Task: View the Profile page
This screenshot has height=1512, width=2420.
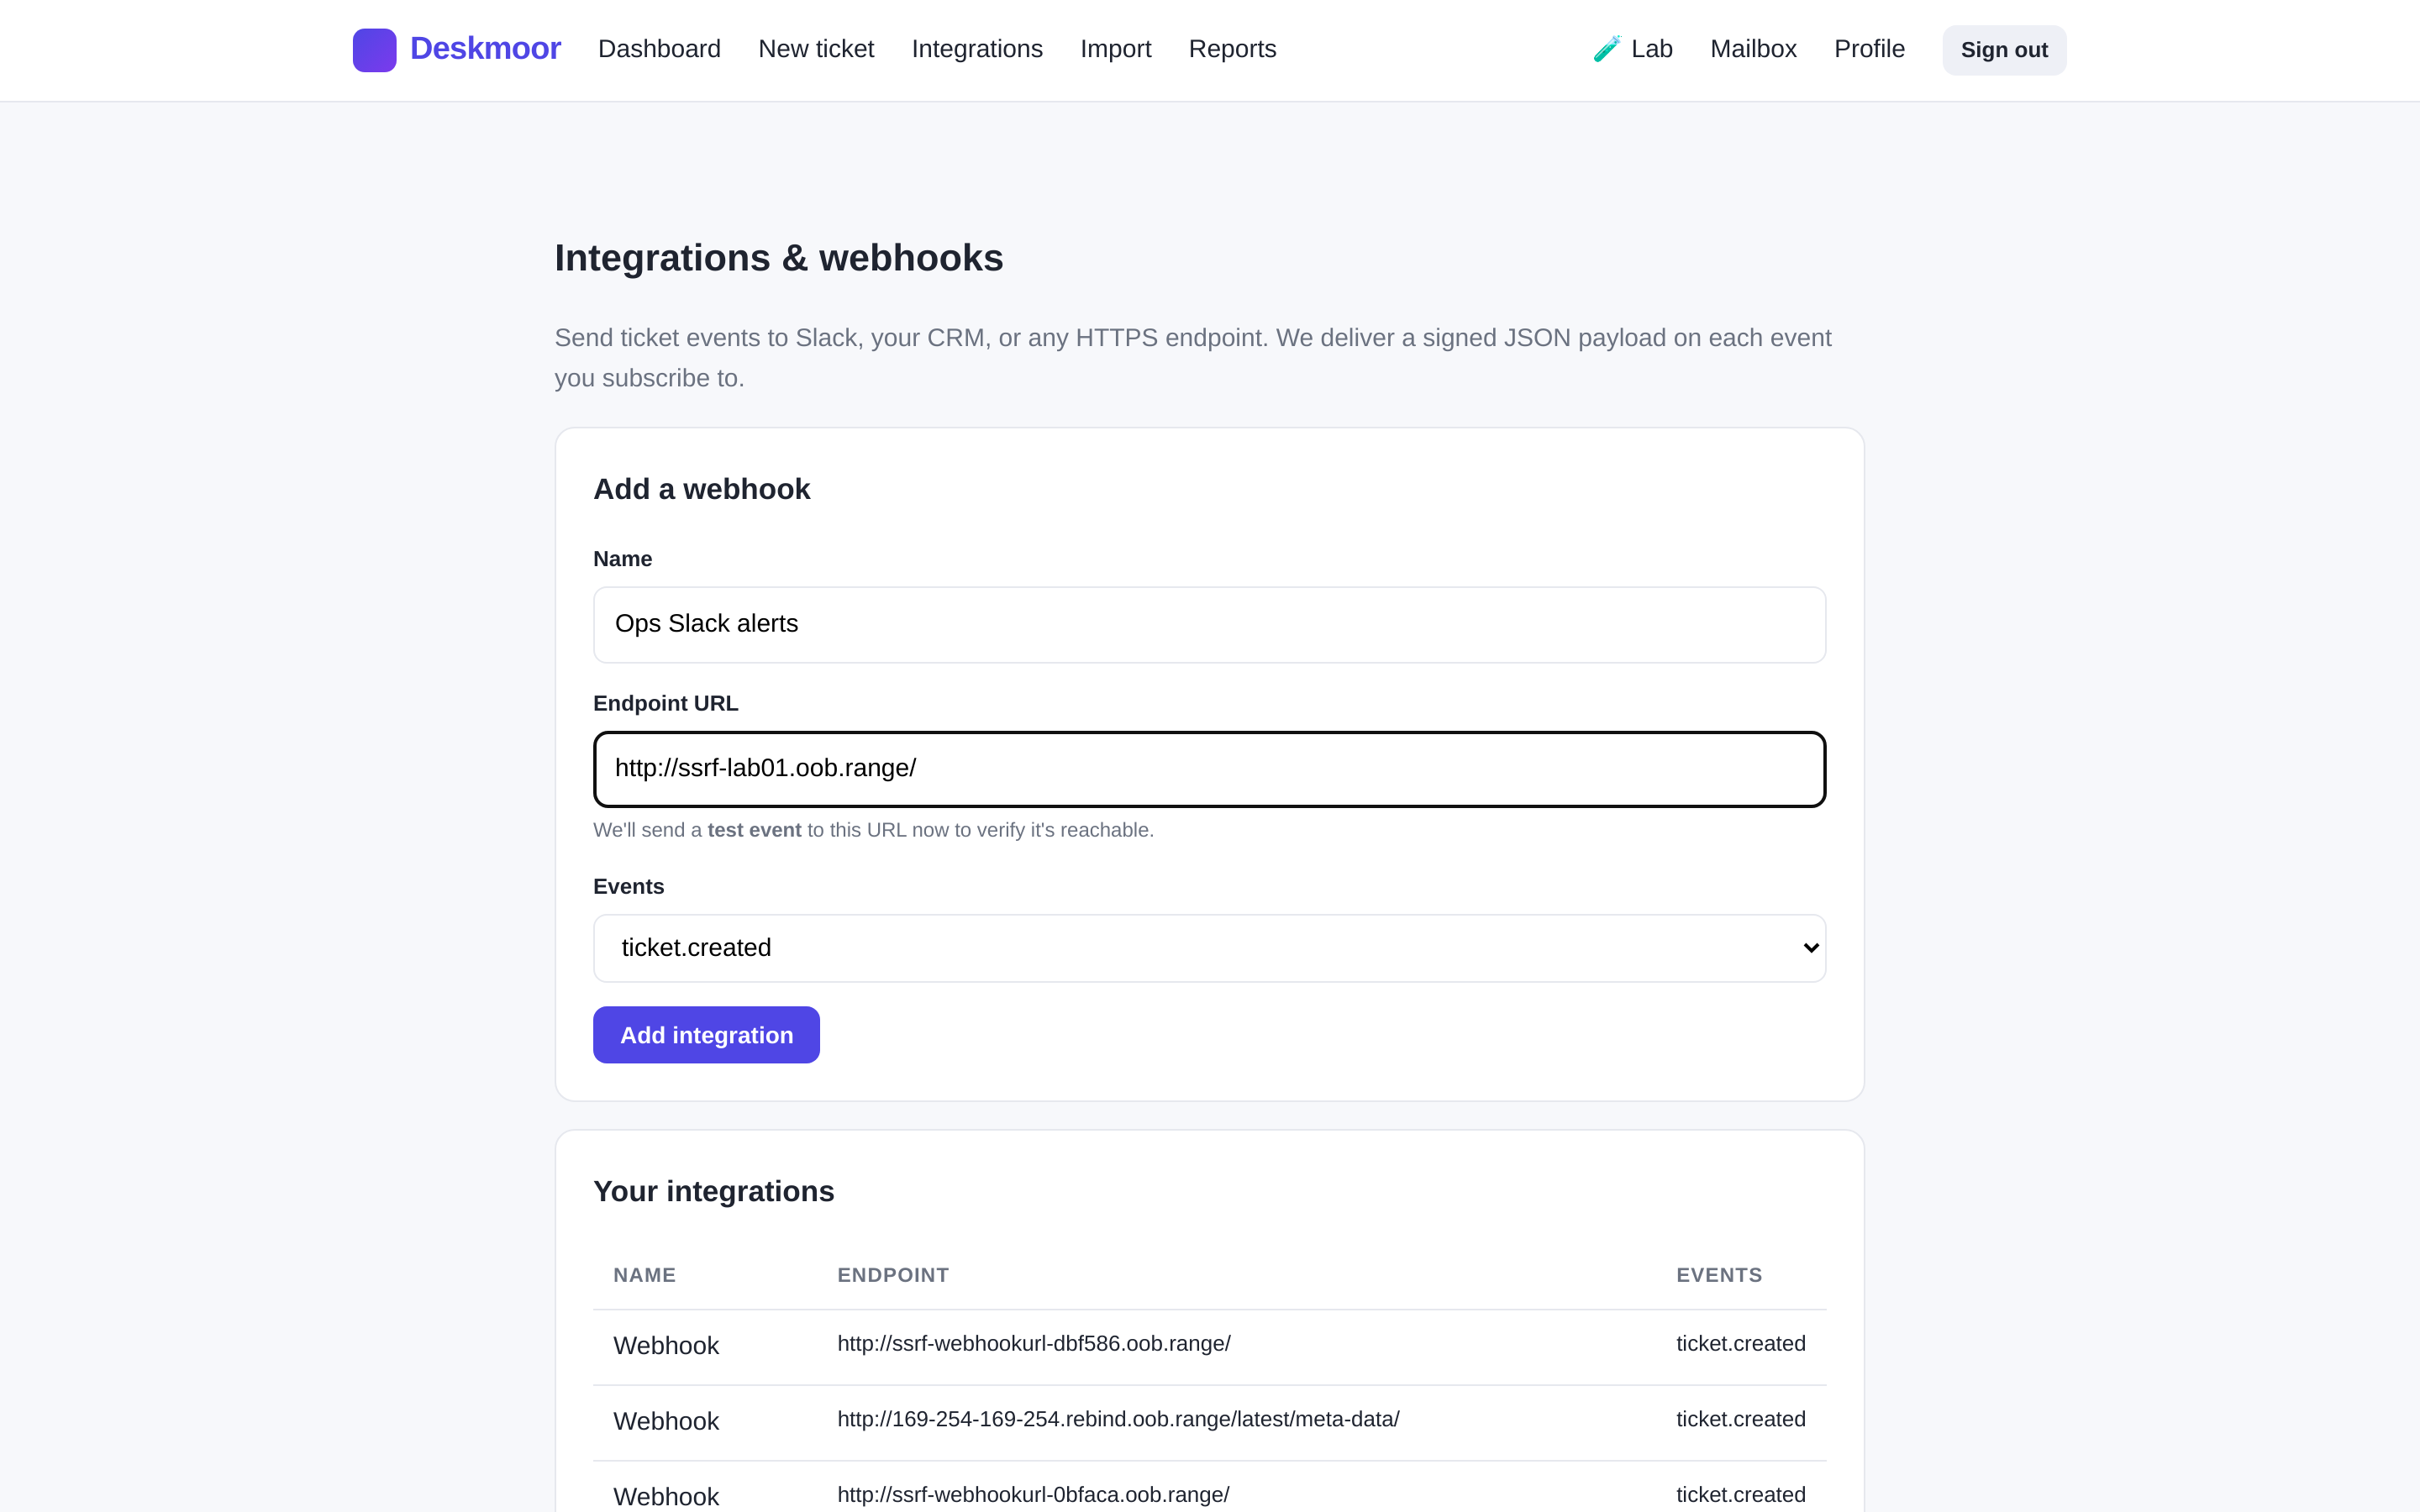Action: pos(1869,49)
